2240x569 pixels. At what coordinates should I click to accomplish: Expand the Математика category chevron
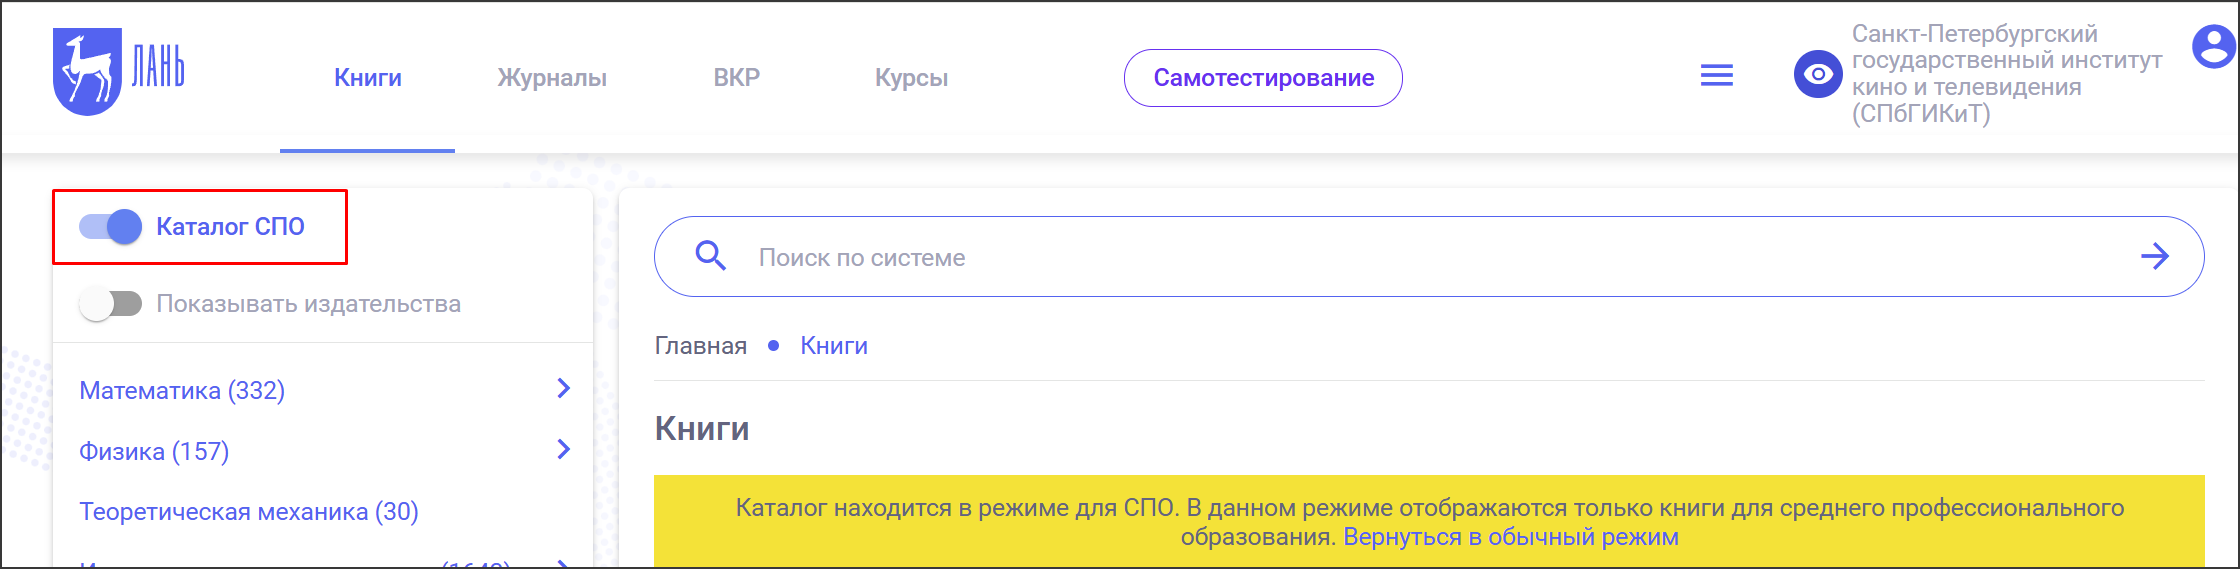tap(564, 388)
